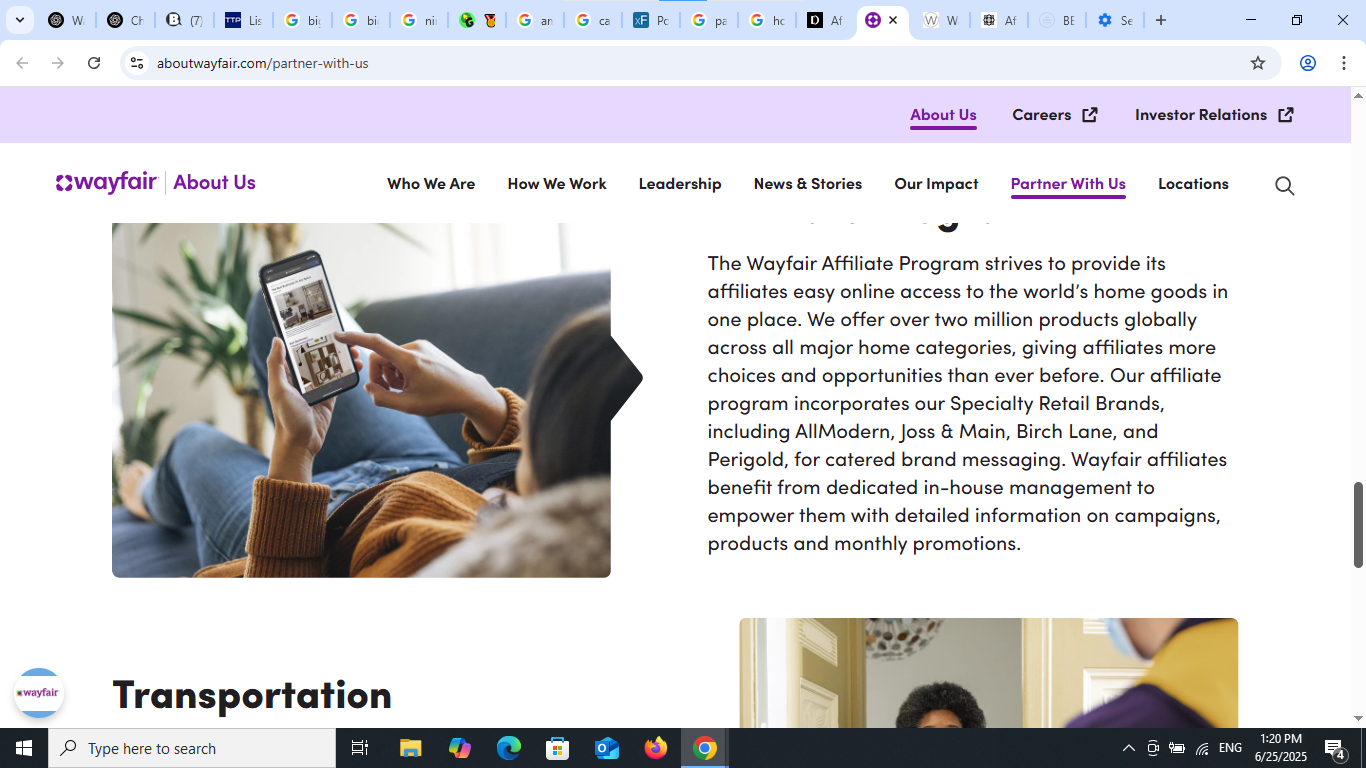Screen dimensions: 1366x768
Task: Open the About Us top link
Action: point(943,115)
